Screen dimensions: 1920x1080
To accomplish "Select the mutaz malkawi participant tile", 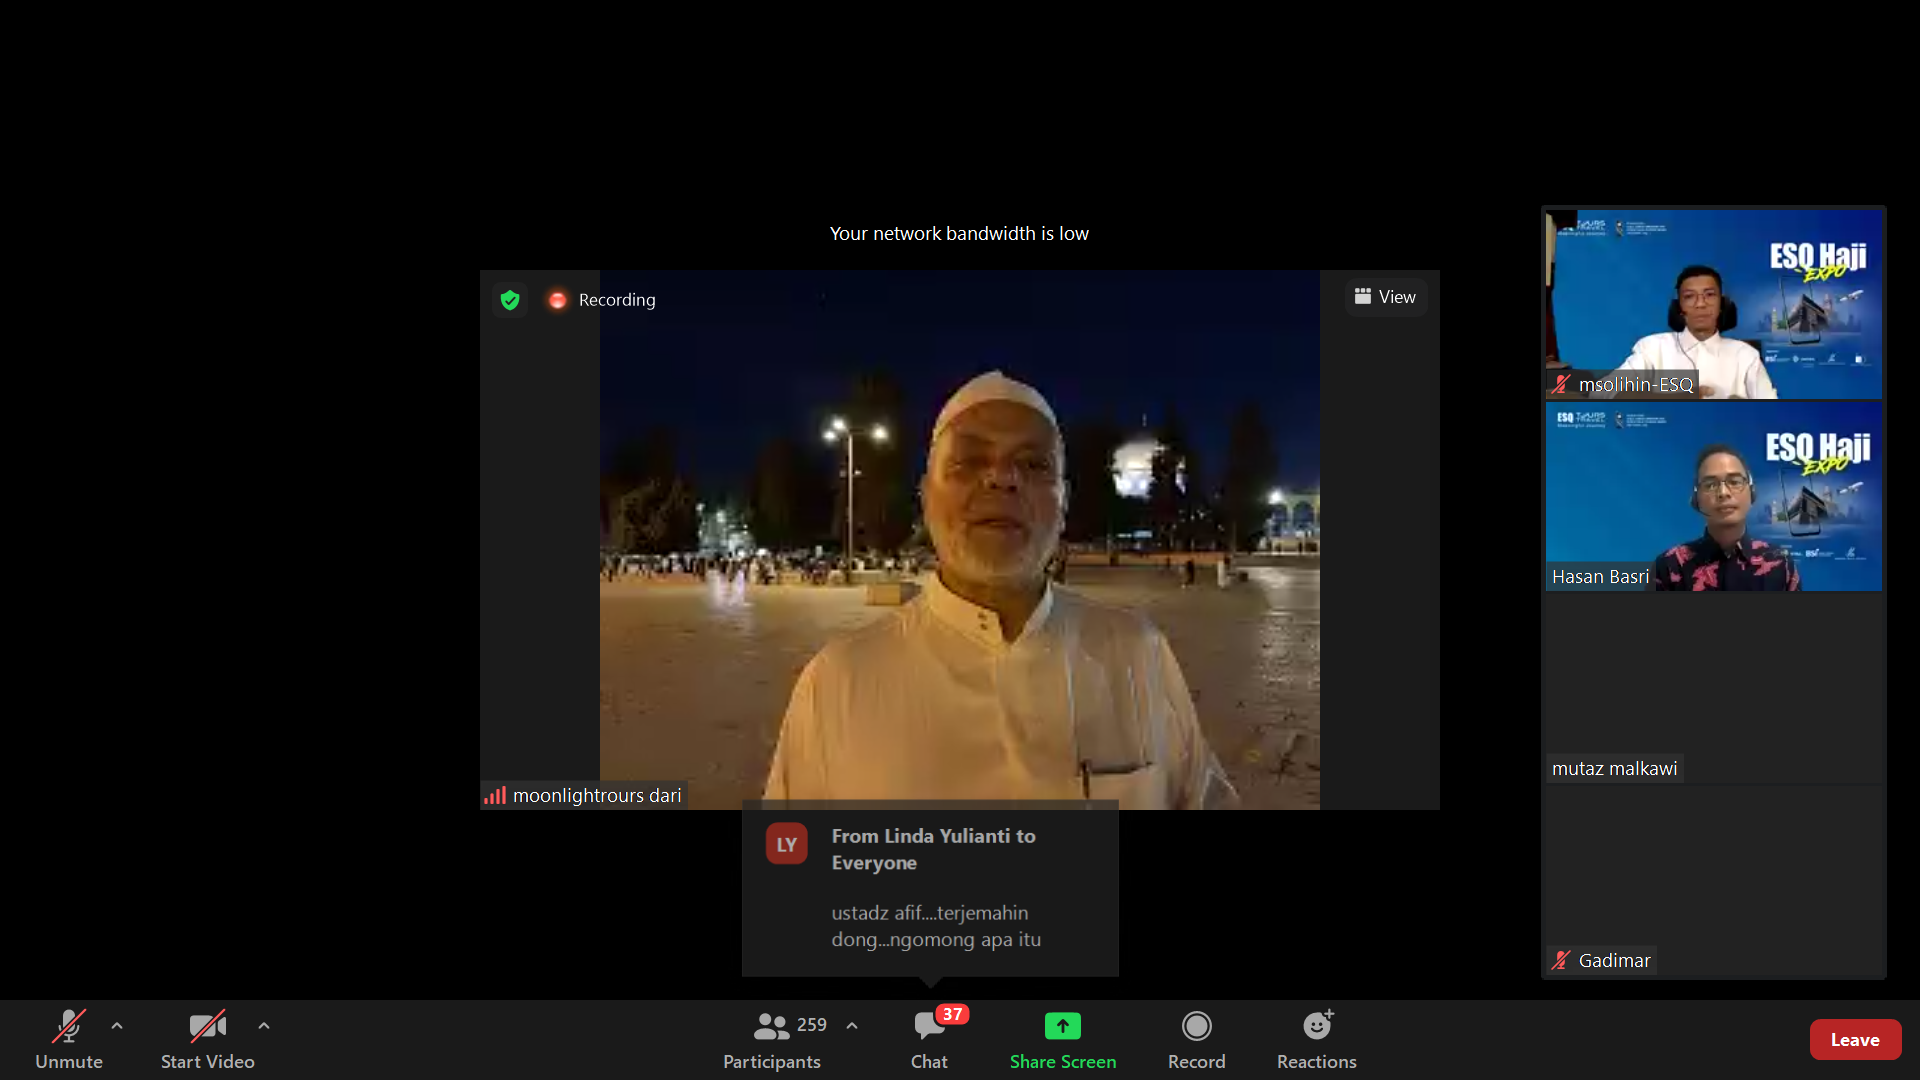I will click(1713, 688).
